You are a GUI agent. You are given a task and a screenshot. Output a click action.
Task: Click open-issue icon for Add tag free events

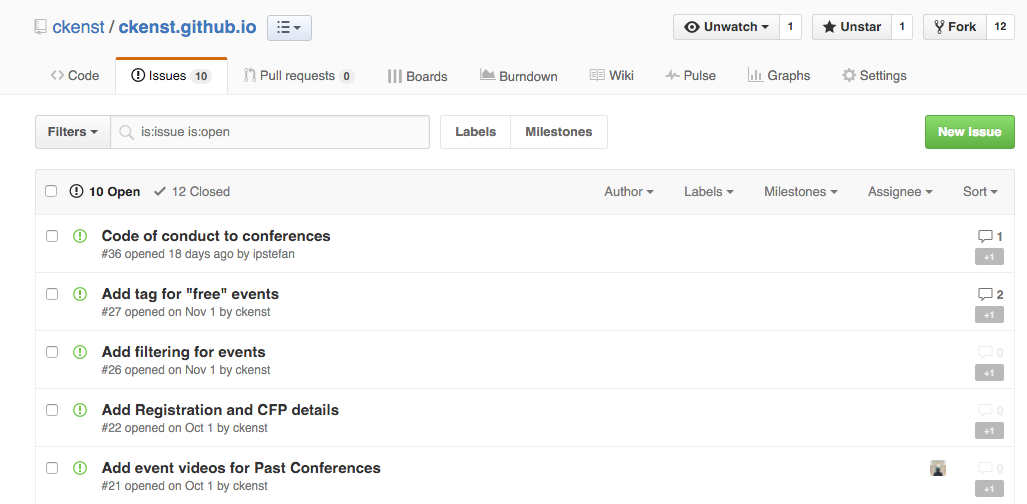click(80, 294)
